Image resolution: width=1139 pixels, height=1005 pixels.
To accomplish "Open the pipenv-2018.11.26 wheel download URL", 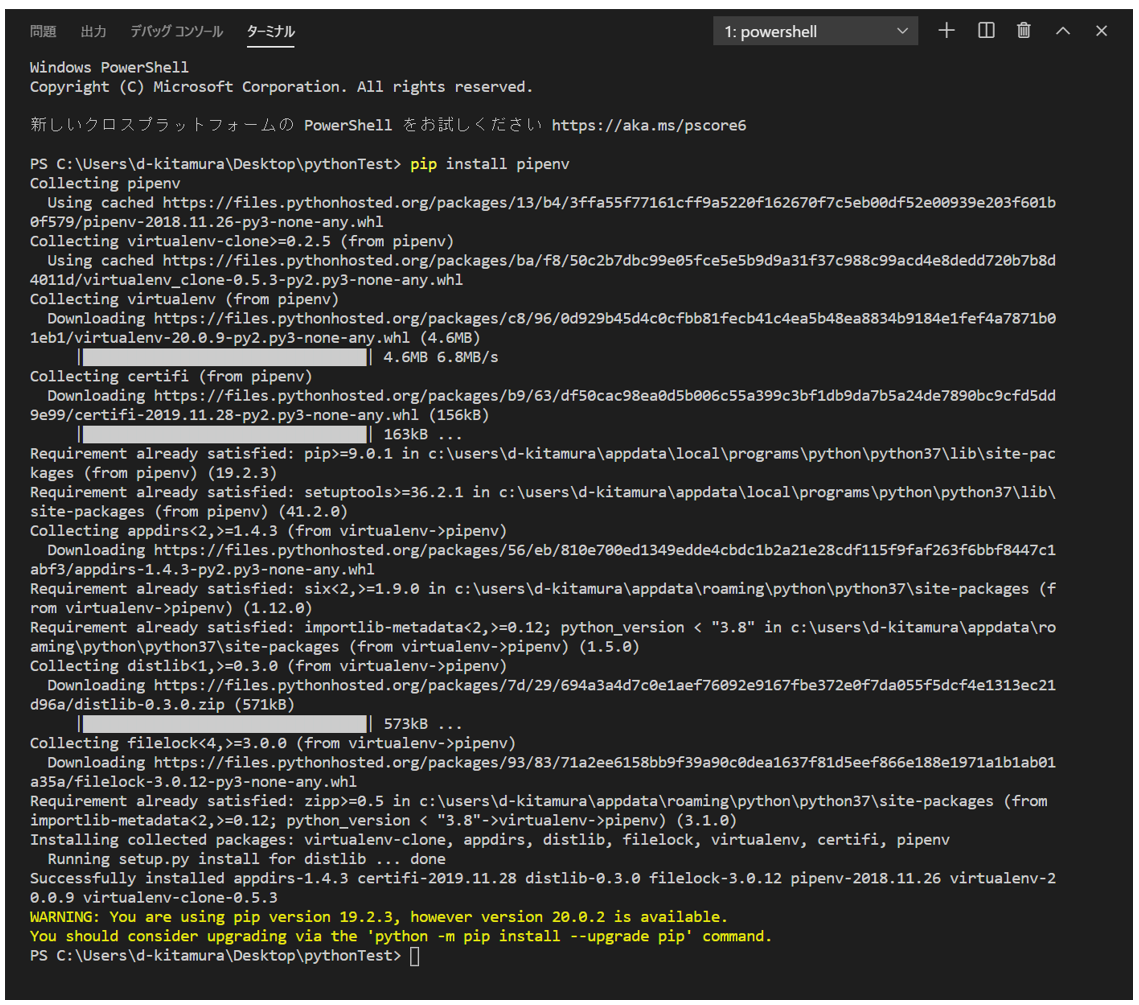I will tap(543, 212).
